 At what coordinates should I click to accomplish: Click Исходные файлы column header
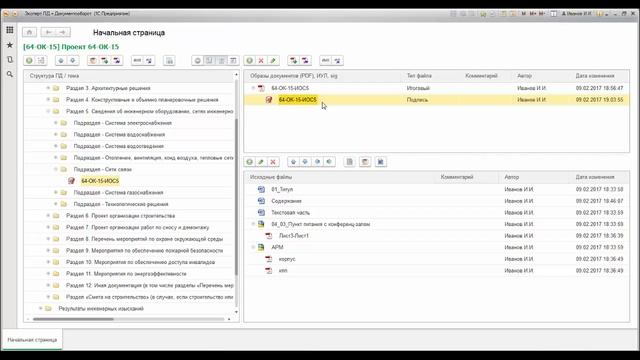click(x=271, y=177)
